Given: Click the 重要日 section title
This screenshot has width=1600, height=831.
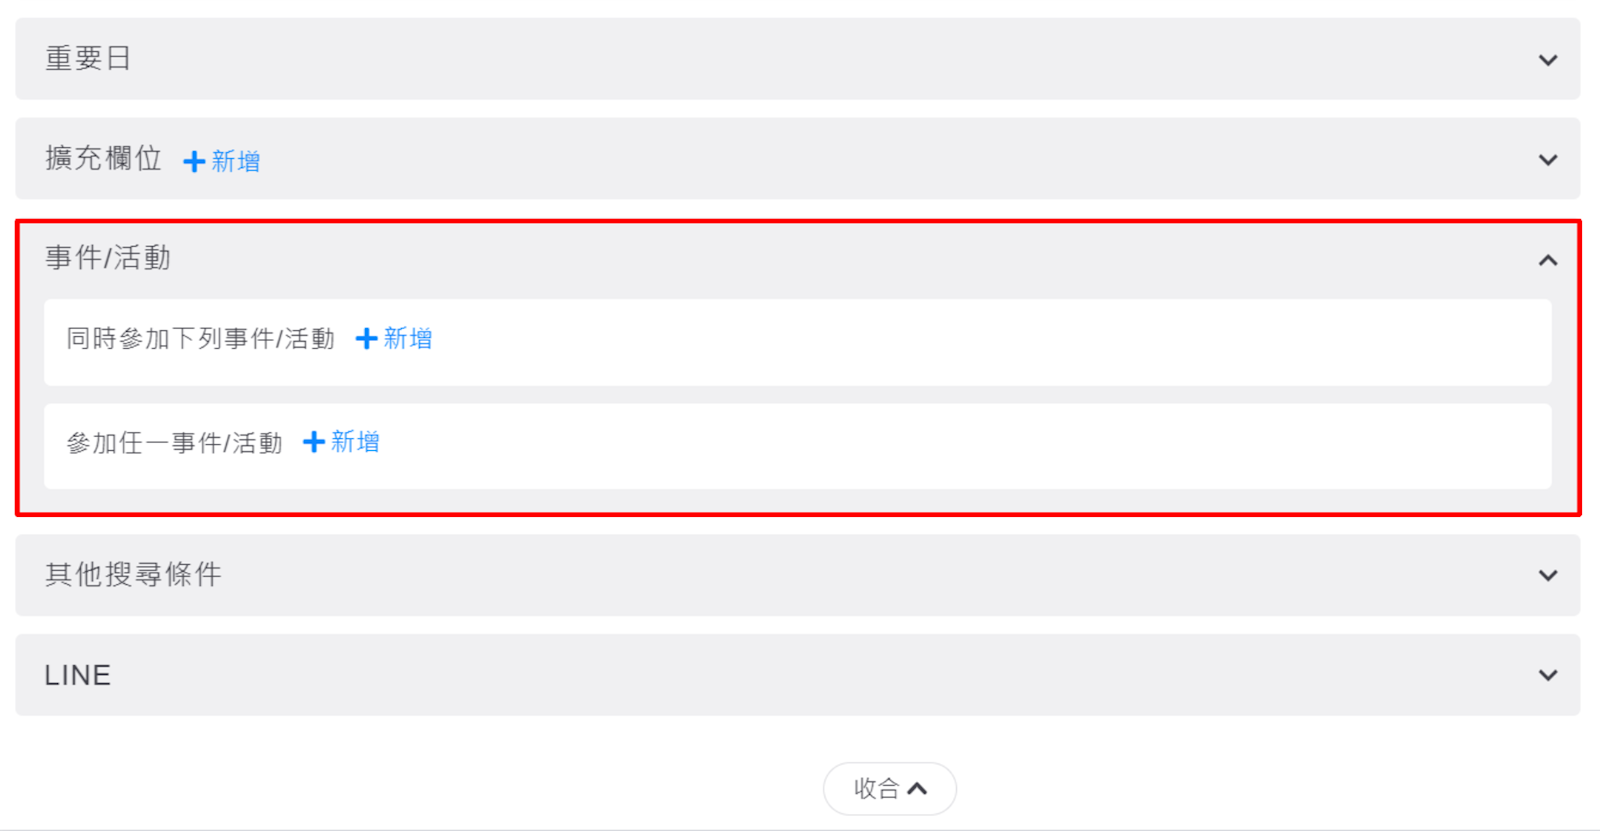Looking at the screenshot, I should [x=88, y=59].
